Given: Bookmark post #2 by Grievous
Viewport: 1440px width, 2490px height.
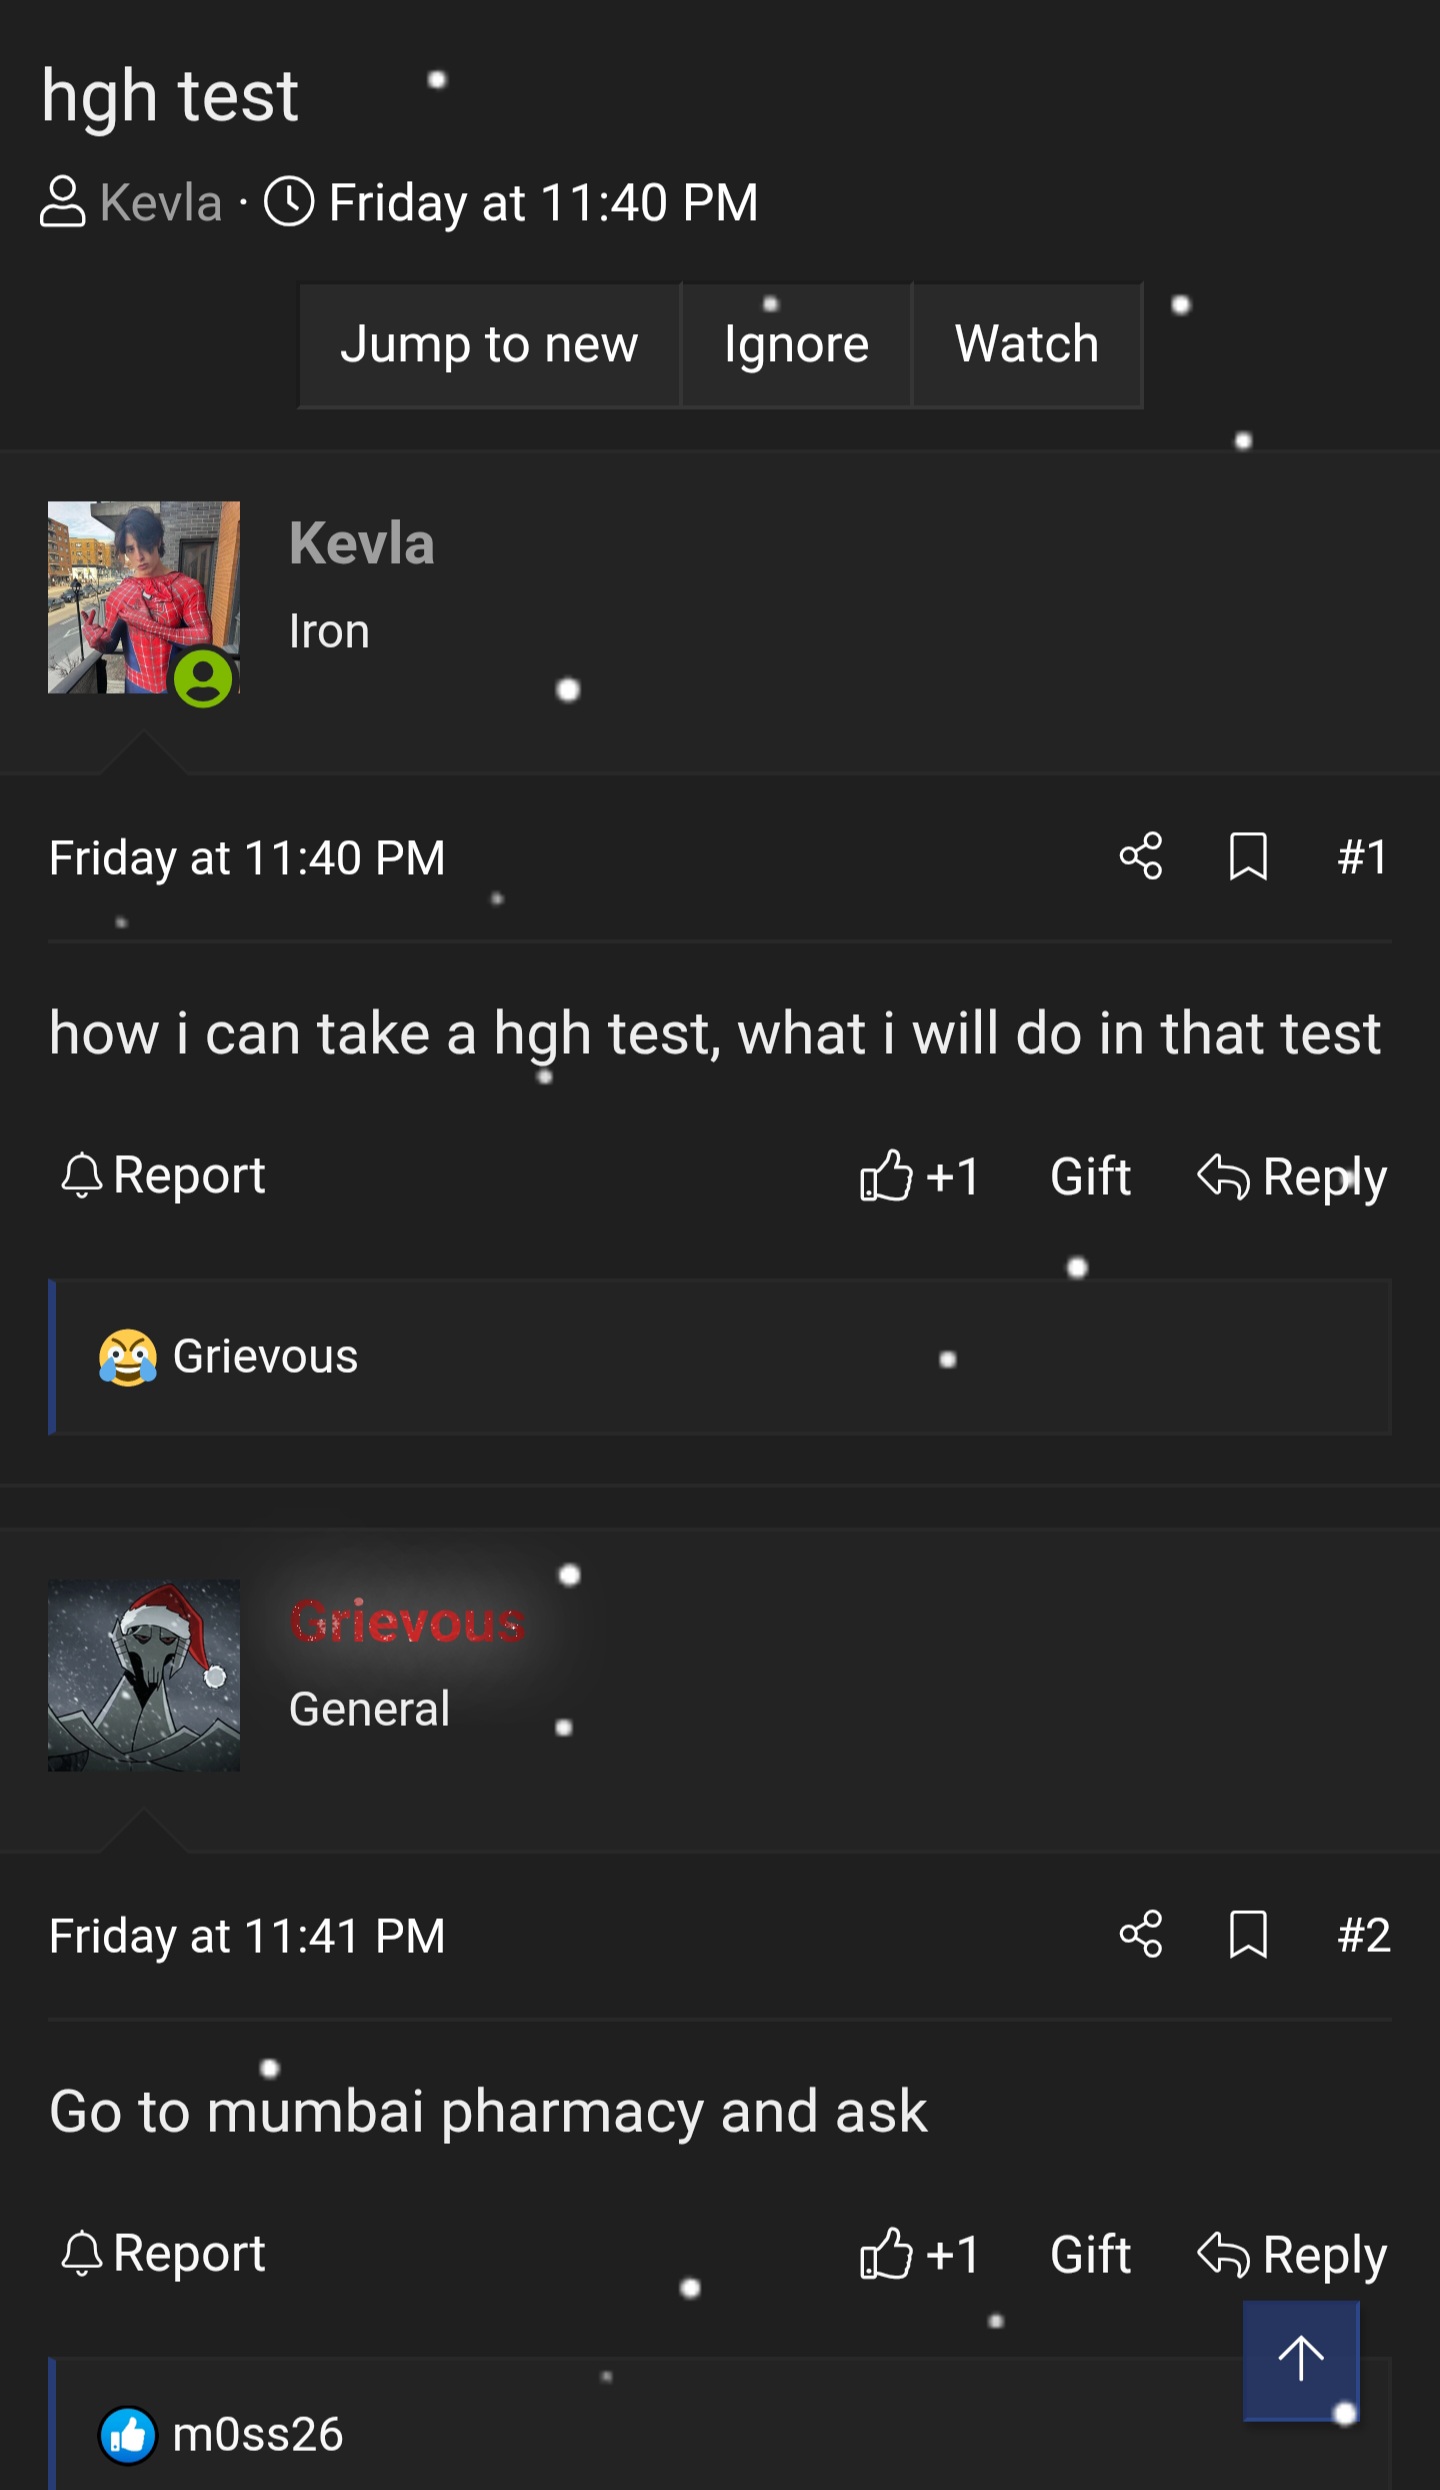Looking at the screenshot, I should pyautogui.click(x=1248, y=1935).
